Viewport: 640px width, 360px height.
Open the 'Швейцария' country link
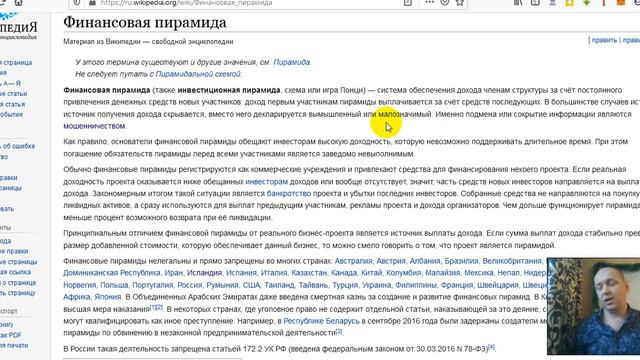[498, 285]
